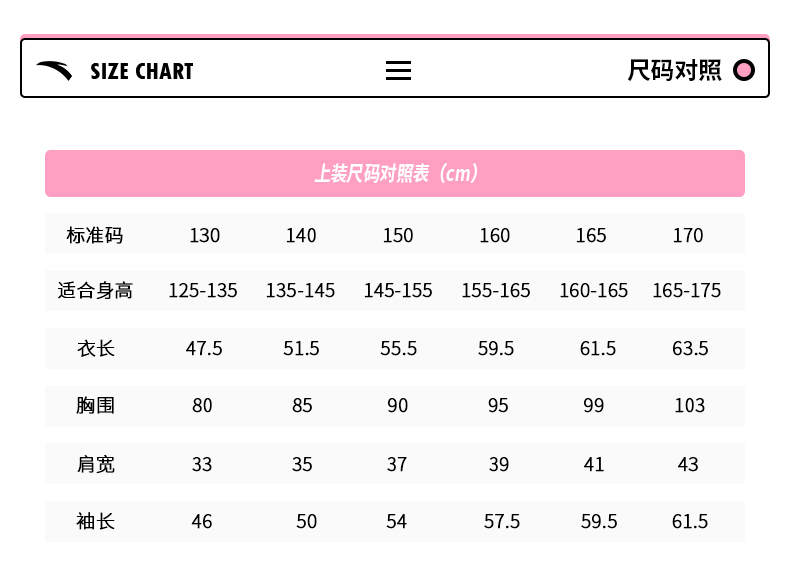Select size 170 column header
This screenshot has width=790, height=564.
click(x=688, y=235)
